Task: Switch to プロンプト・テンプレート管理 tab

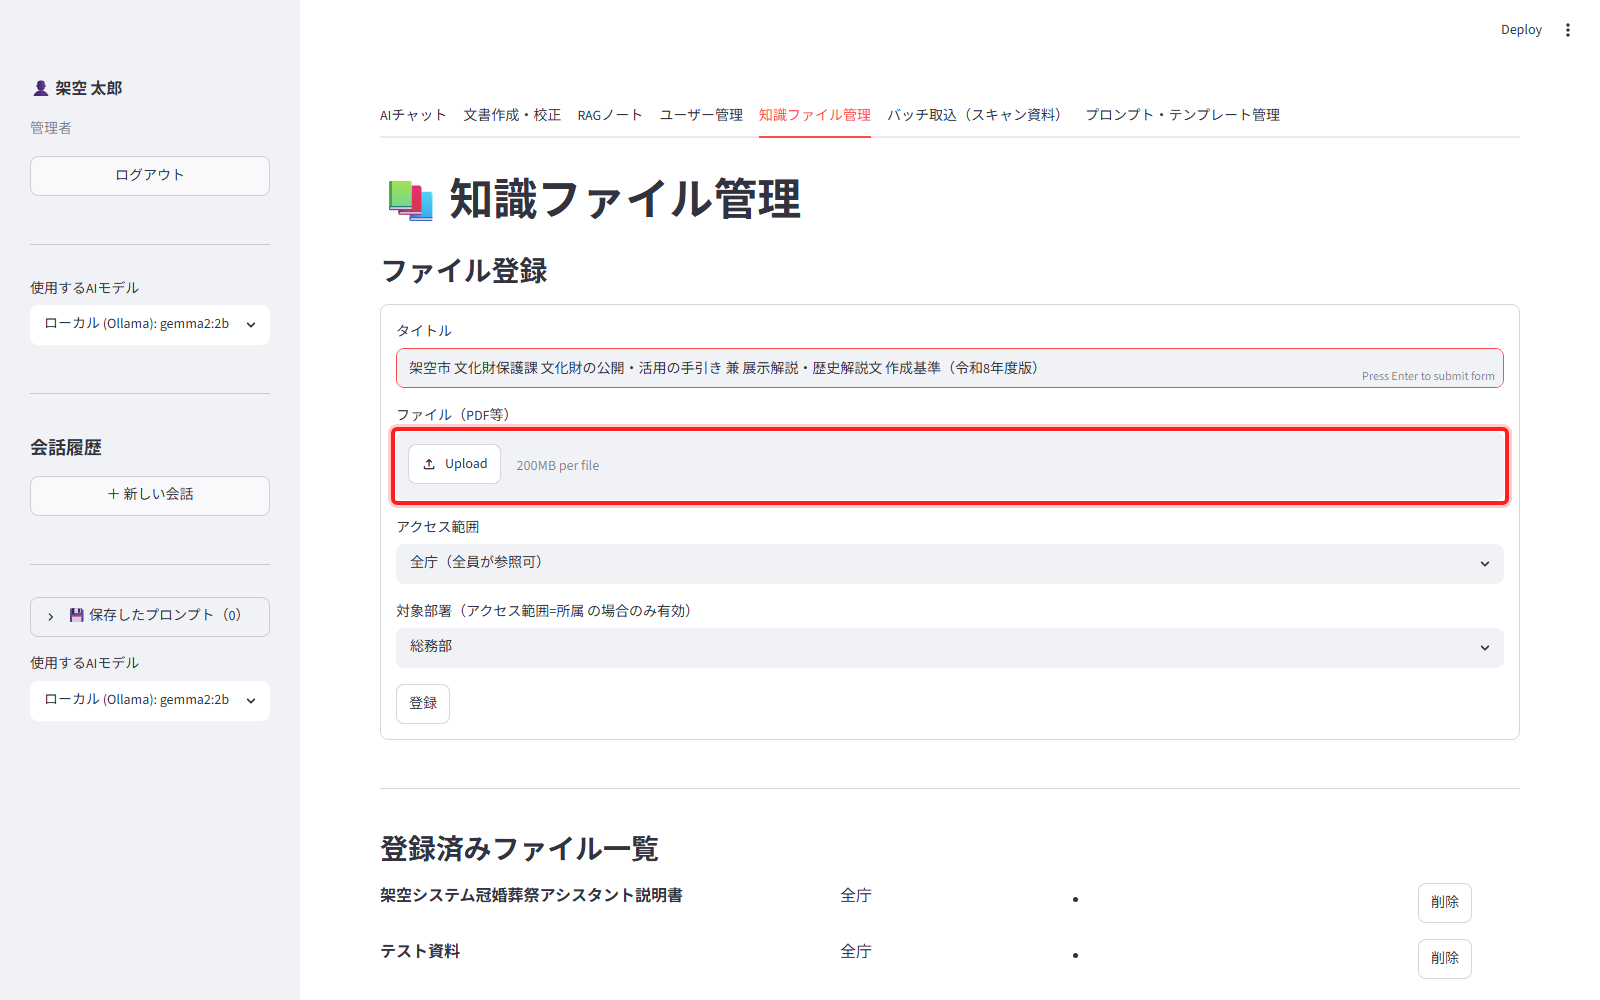Action: [1183, 115]
